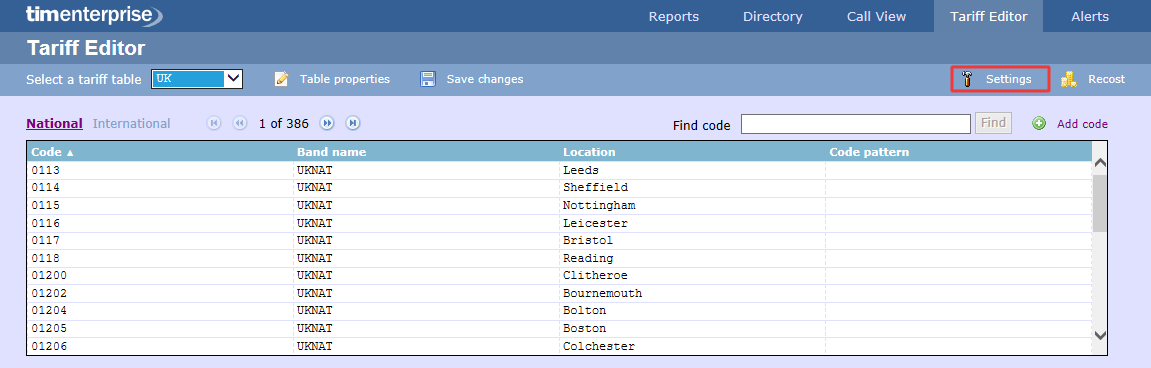Click the green Add code plus icon

click(x=1039, y=123)
